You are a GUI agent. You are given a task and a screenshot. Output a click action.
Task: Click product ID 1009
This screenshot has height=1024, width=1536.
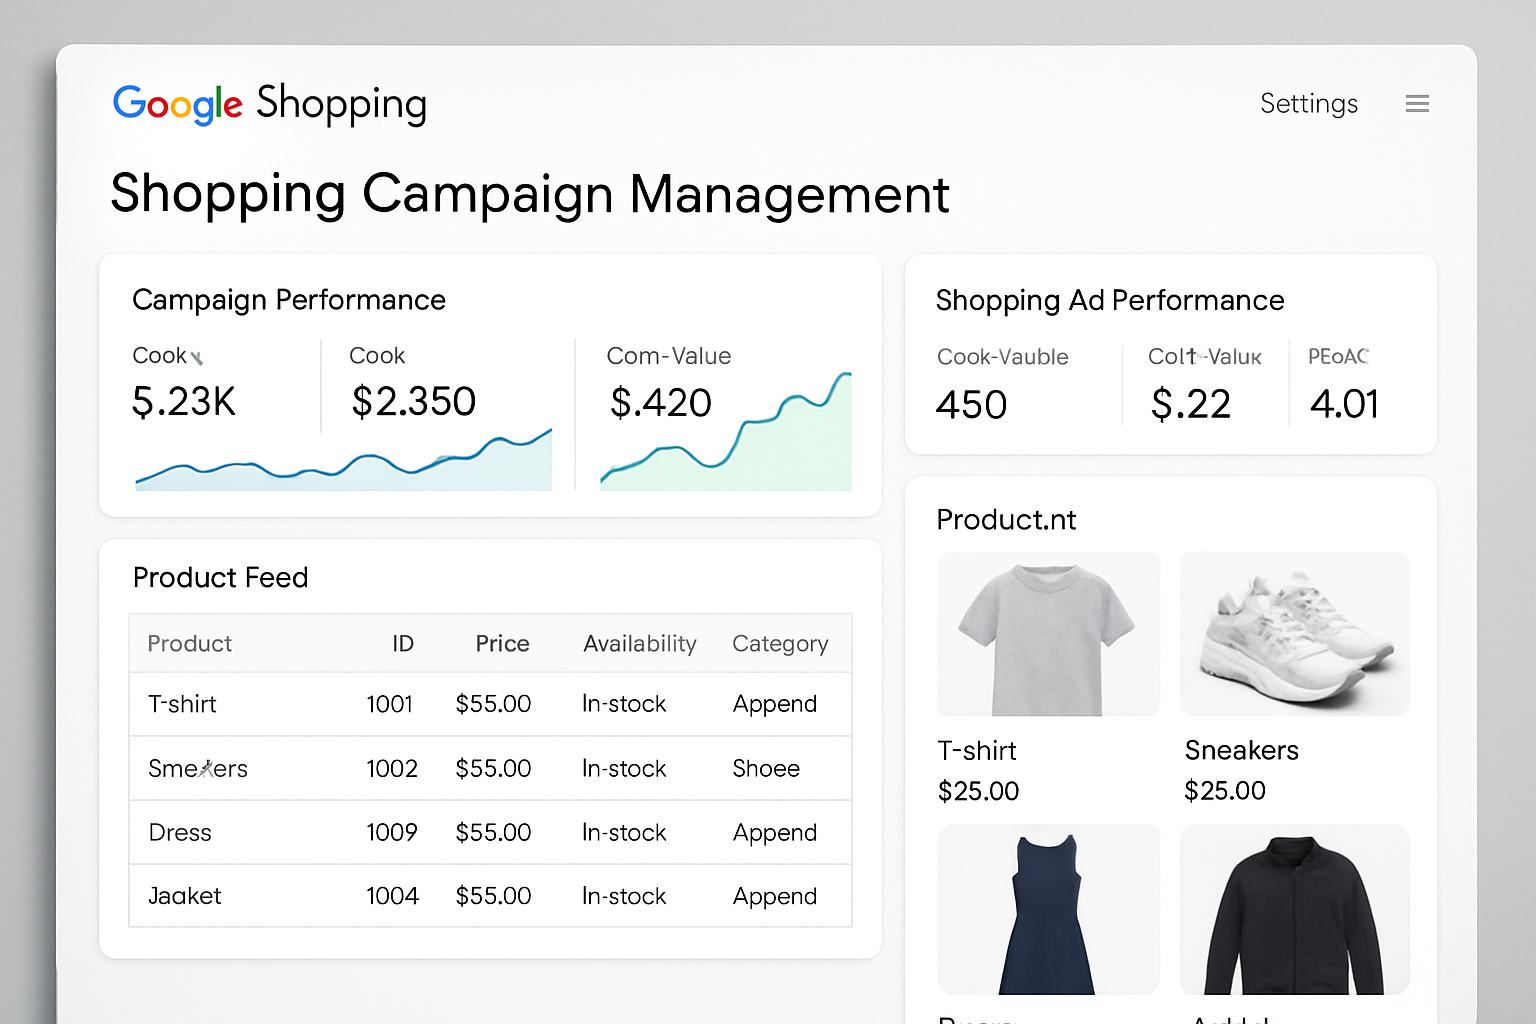pos(392,833)
